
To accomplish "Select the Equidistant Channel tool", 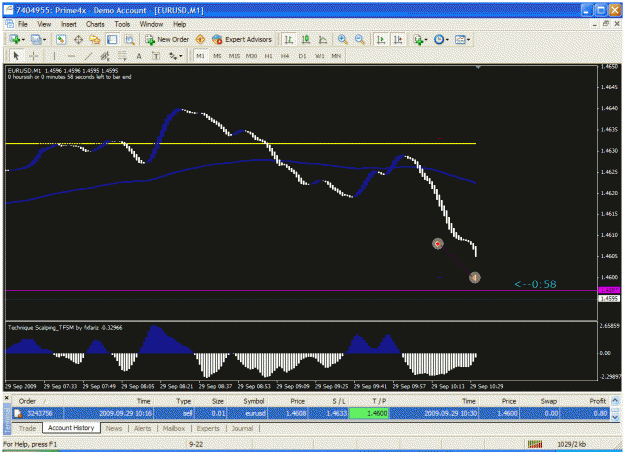I will 105,56.
